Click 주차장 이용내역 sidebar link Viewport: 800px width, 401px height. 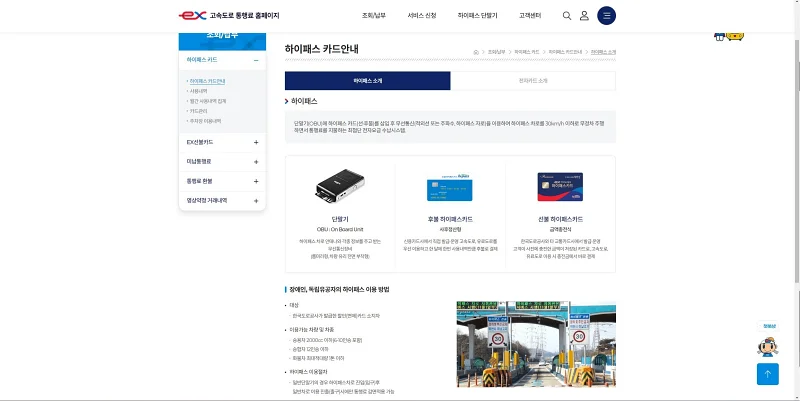coord(205,121)
